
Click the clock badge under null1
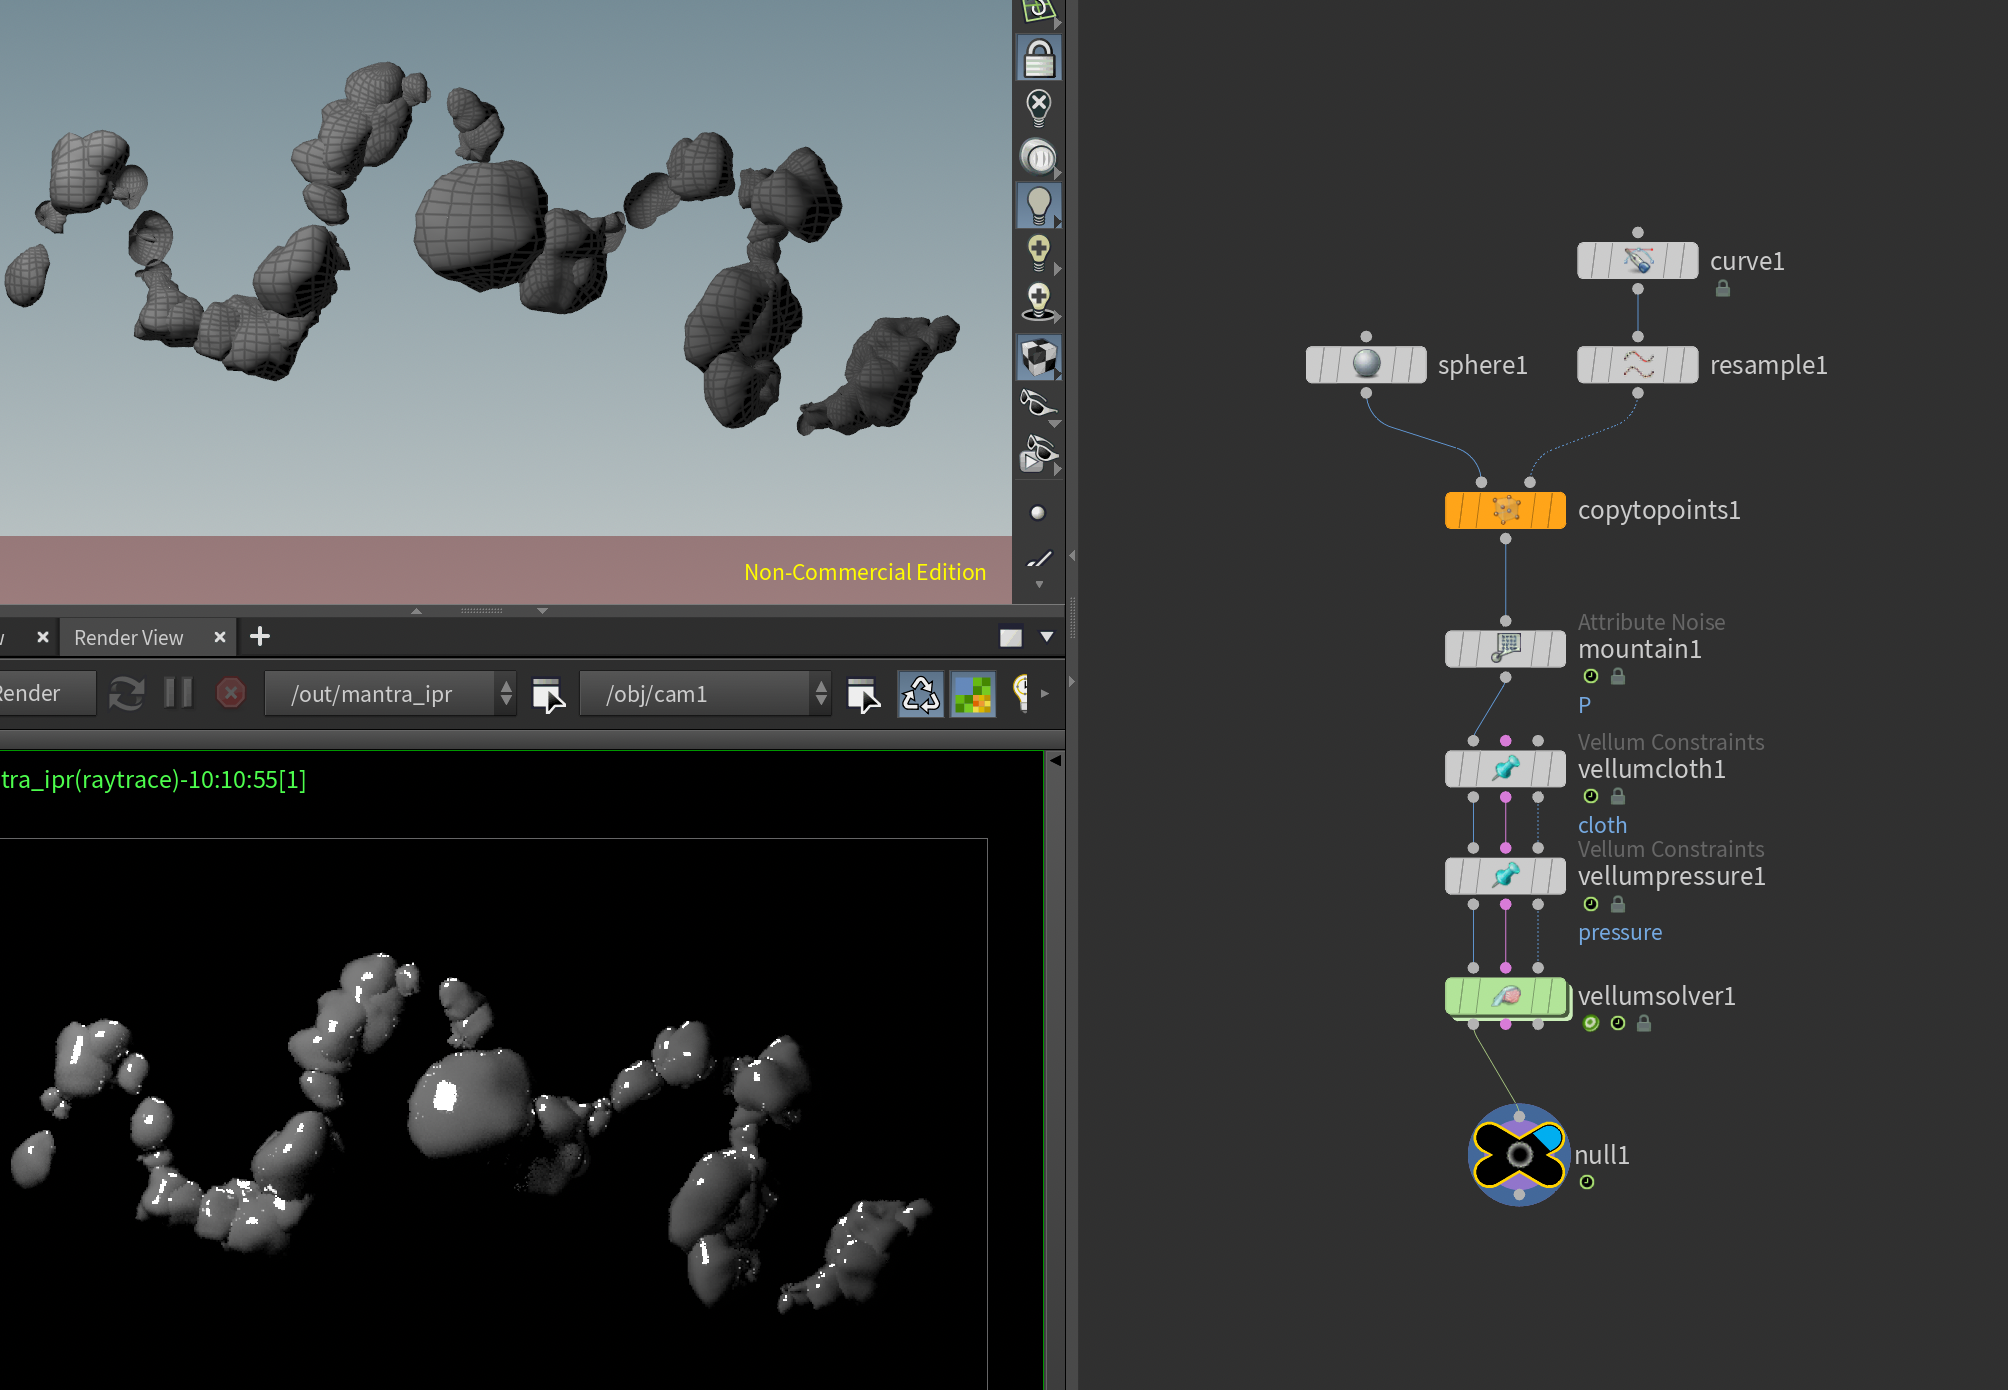point(1587,1182)
